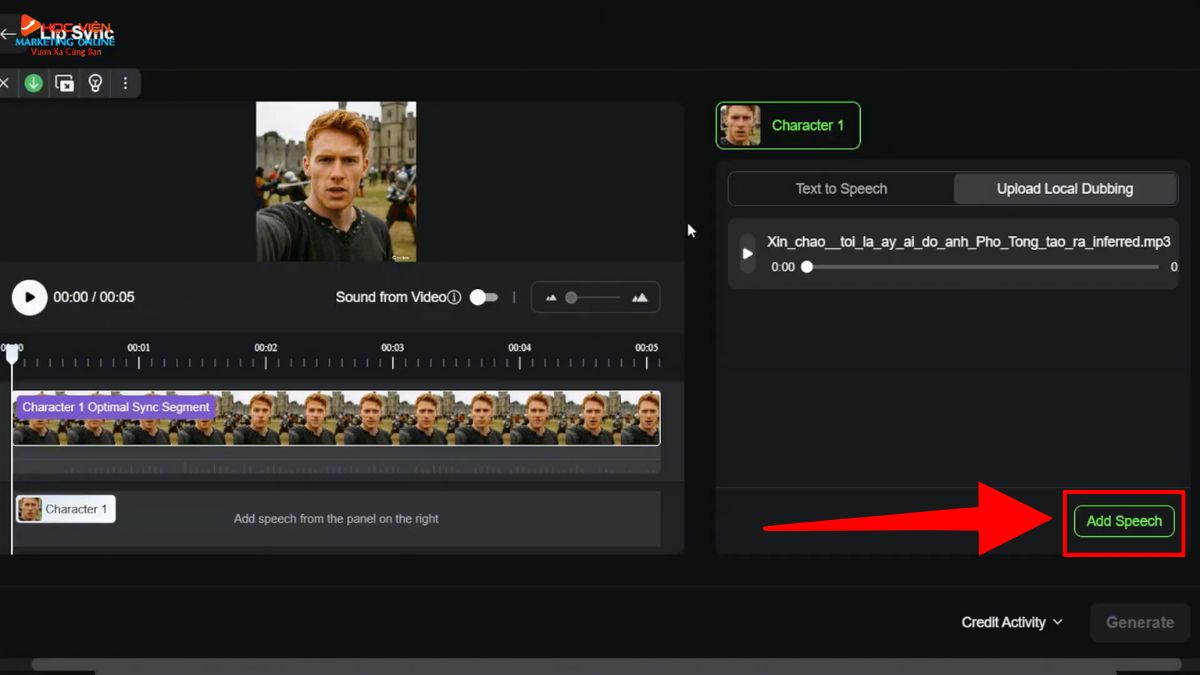Click the picture-in-picture icon in floating toolbar

[x=64, y=83]
